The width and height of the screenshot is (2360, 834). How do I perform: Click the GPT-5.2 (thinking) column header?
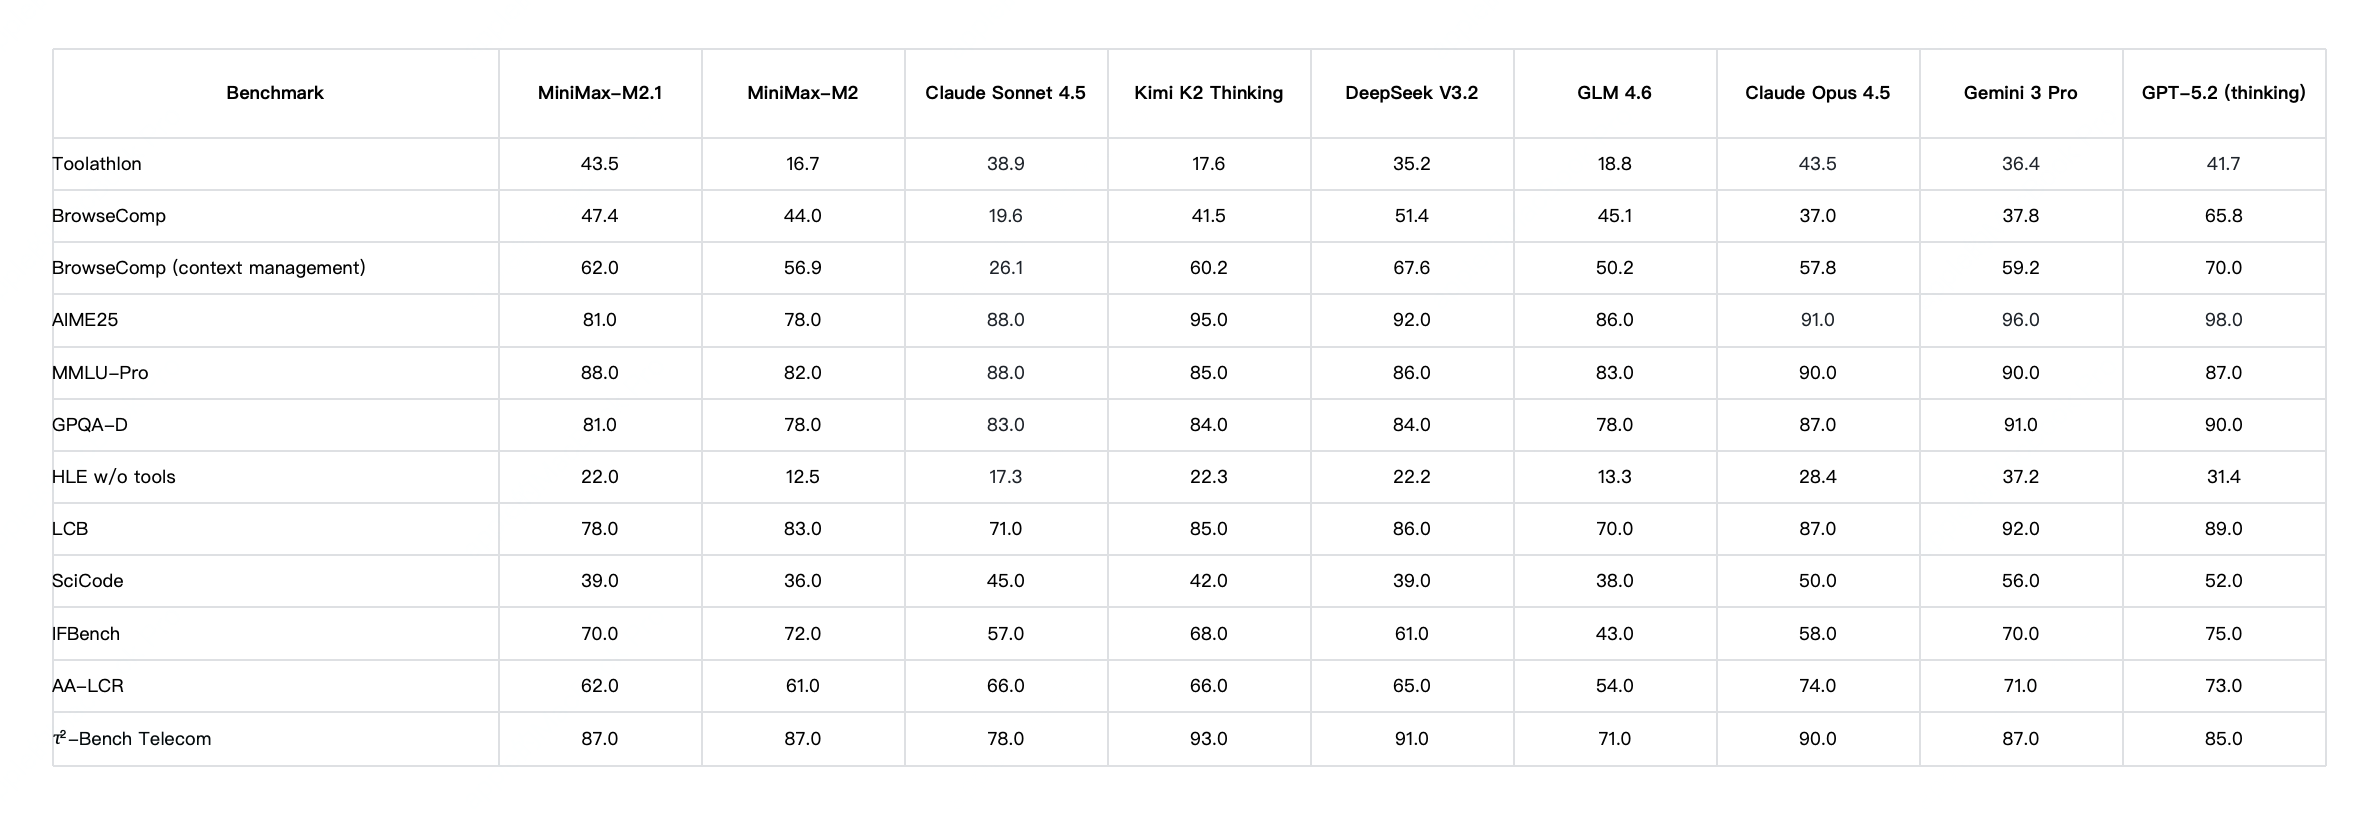[x=2223, y=93]
